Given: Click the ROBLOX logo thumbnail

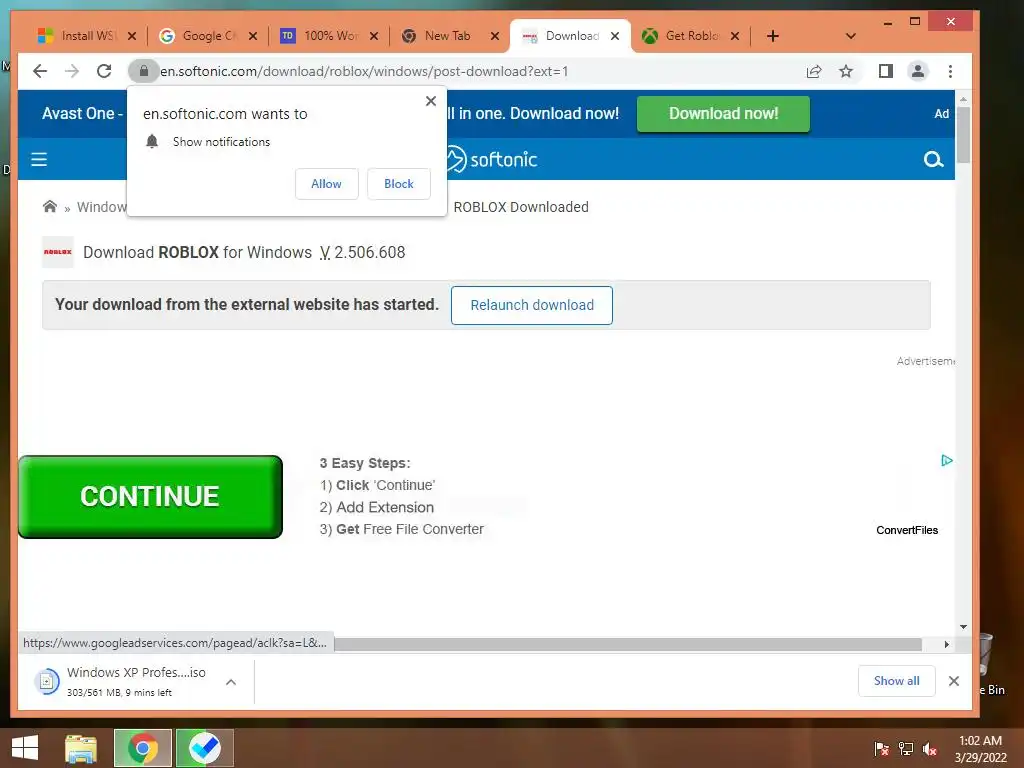Looking at the screenshot, I should (x=58, y=252).
